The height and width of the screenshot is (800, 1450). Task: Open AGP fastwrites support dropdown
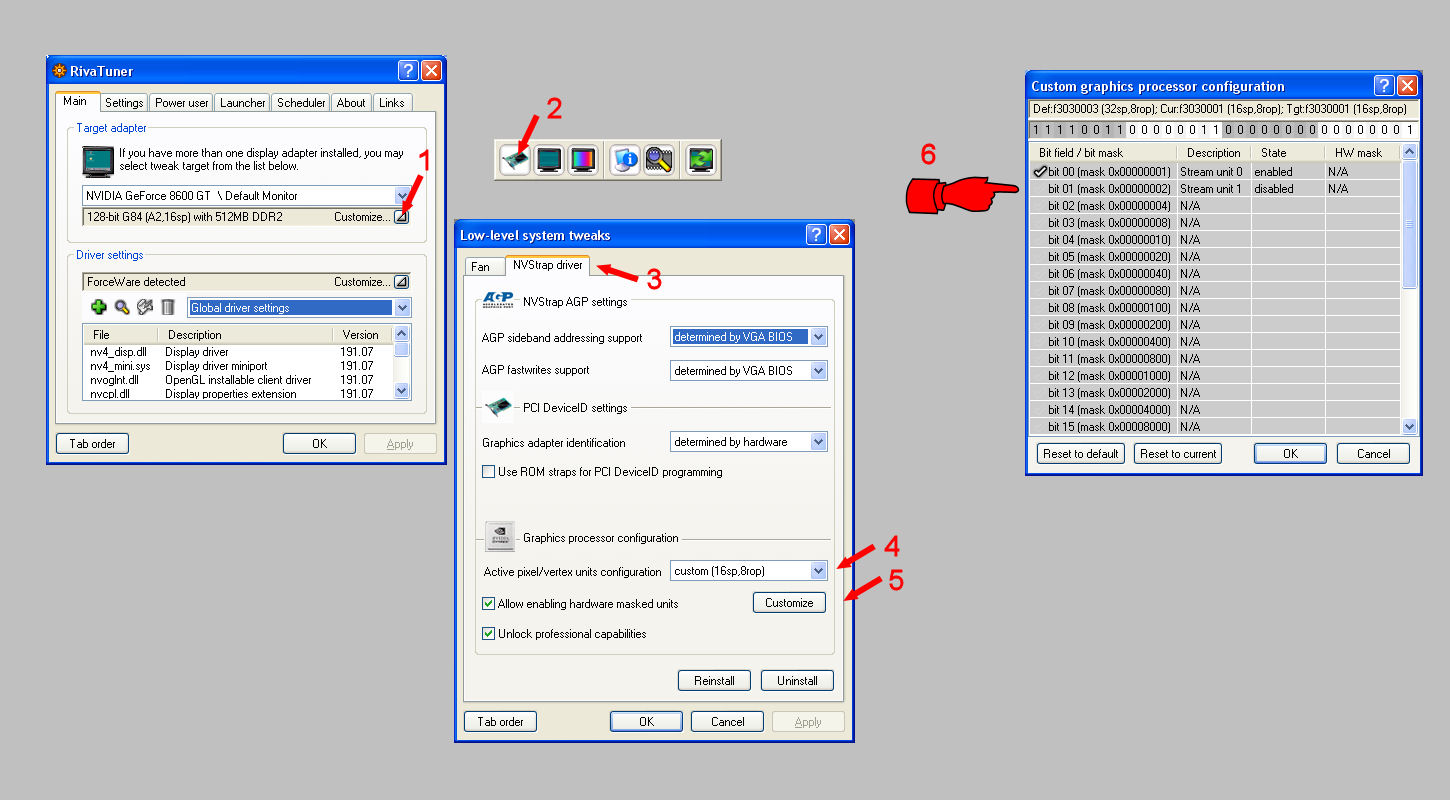click(x=819, y=371)
